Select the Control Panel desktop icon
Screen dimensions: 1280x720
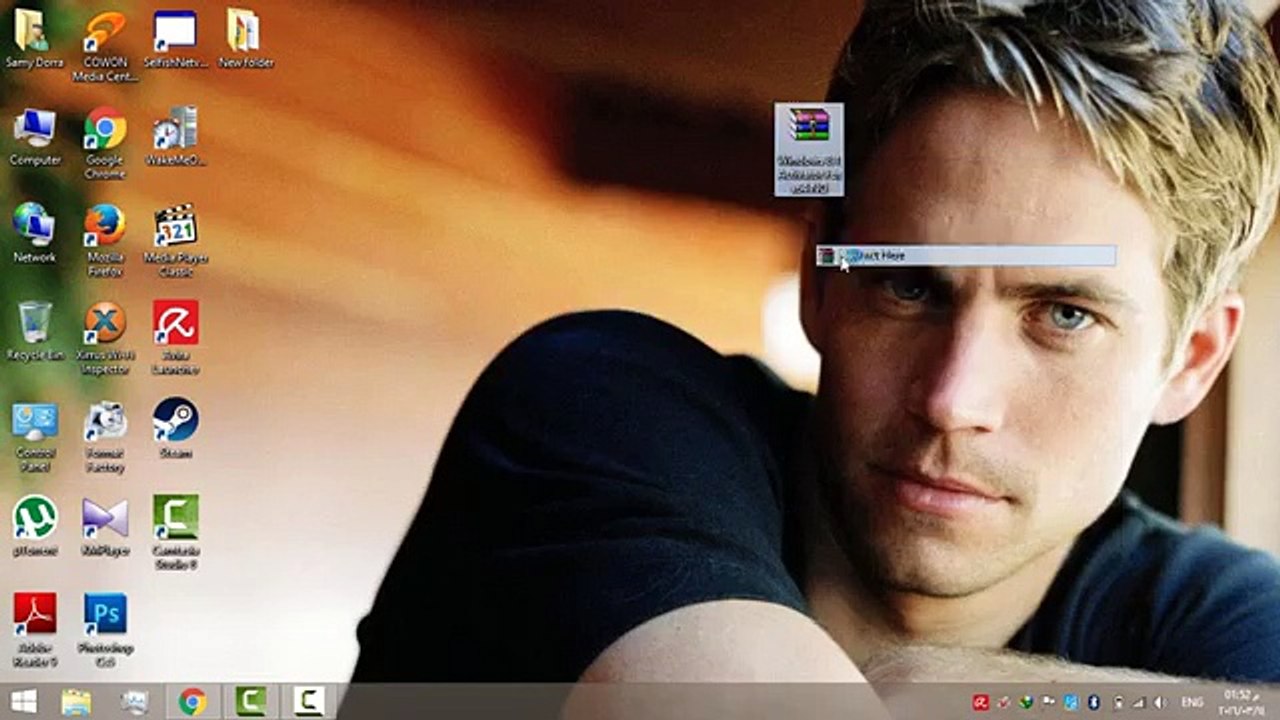tap(35, 437)
